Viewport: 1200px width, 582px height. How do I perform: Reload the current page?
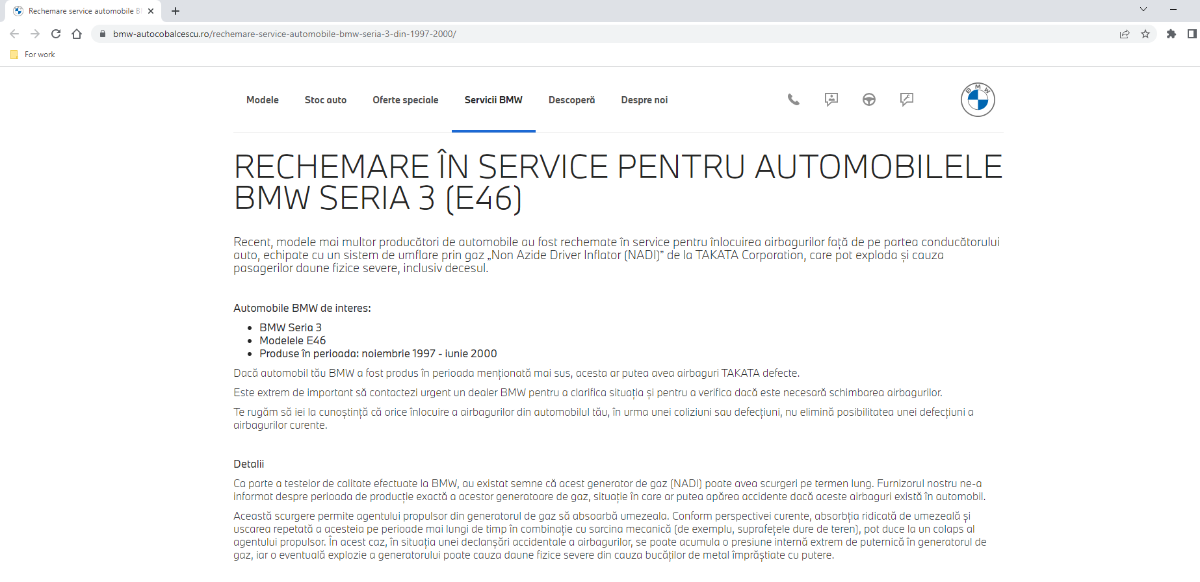(x=56, y=33)
